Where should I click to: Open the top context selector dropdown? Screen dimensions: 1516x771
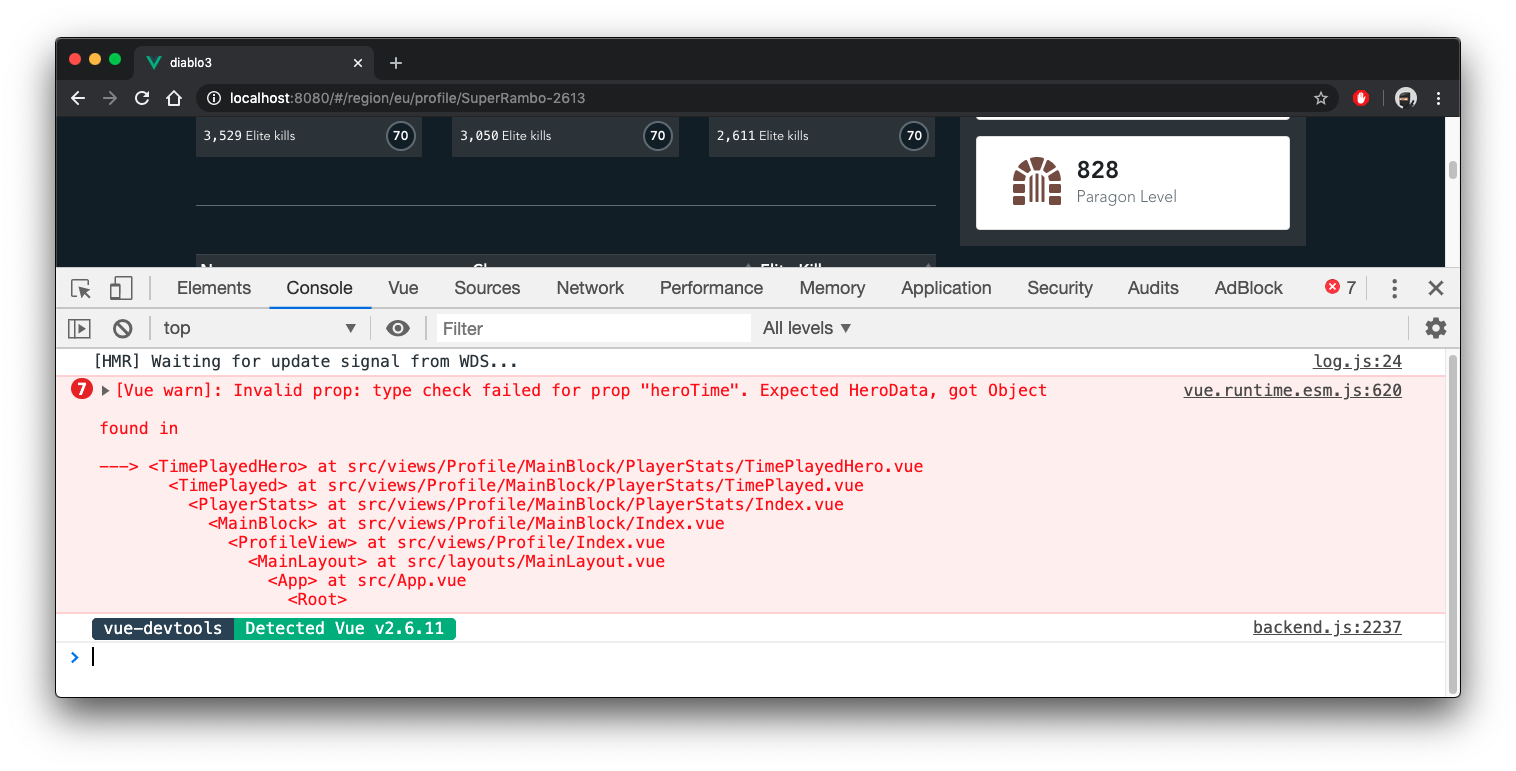(x=260, y=328)
